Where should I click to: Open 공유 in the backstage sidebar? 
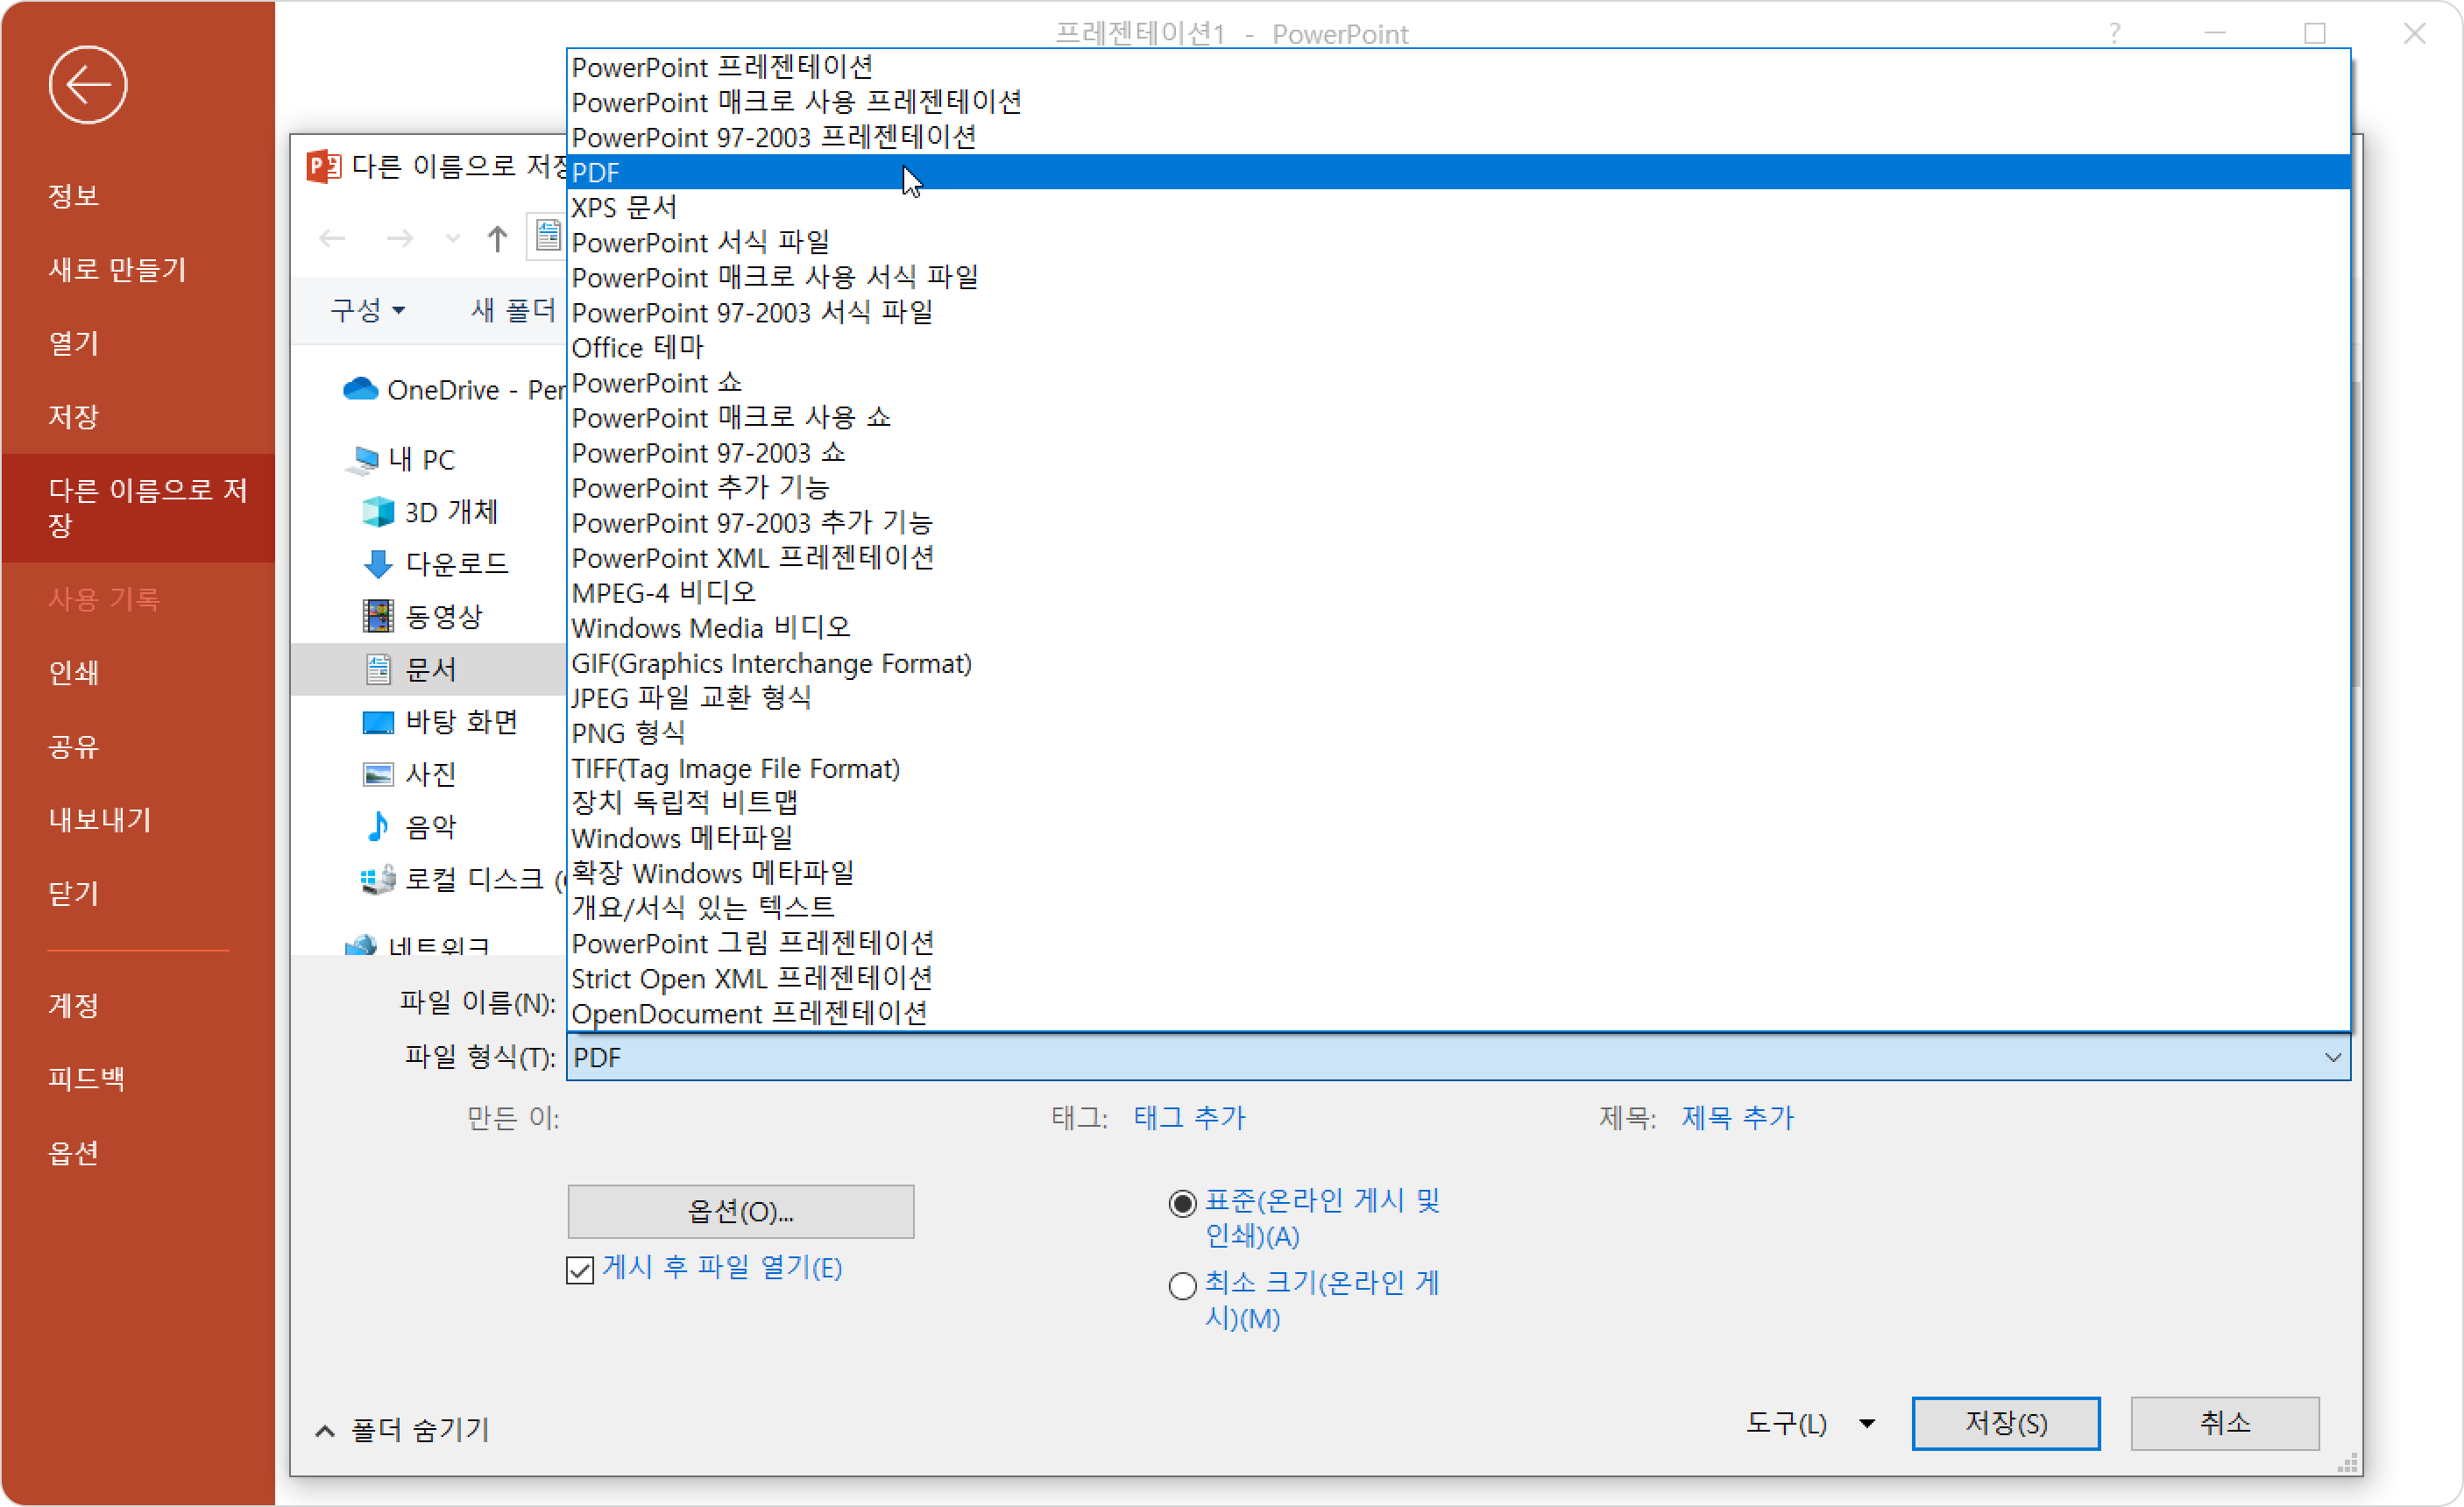coord(74,746)
